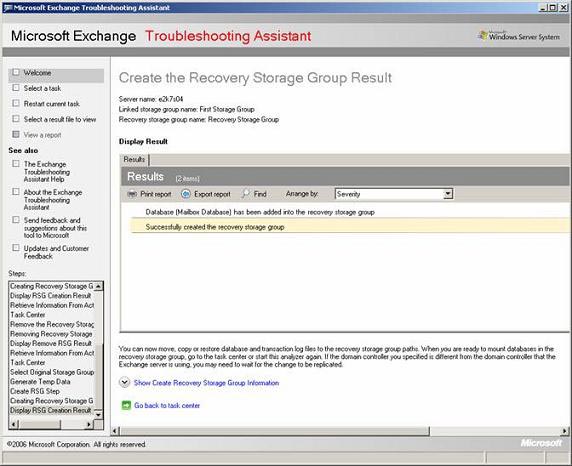Open Select a result file to view

pos(60,119)
